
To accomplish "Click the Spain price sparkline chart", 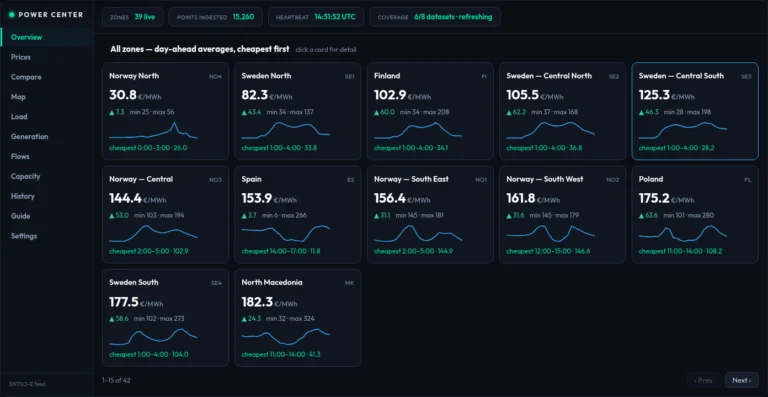I will click(x=286, y=234).
